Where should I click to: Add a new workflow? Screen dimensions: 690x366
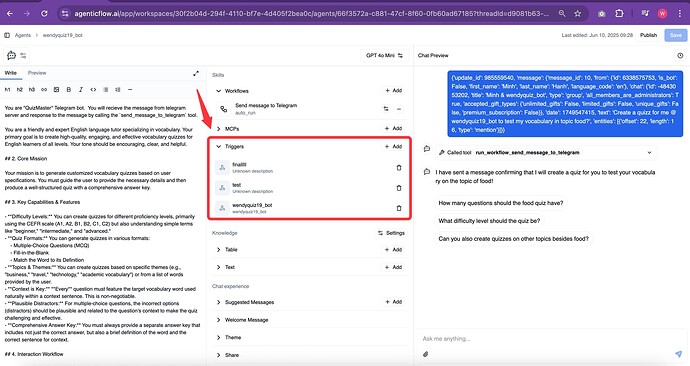(x=393, y=90)
